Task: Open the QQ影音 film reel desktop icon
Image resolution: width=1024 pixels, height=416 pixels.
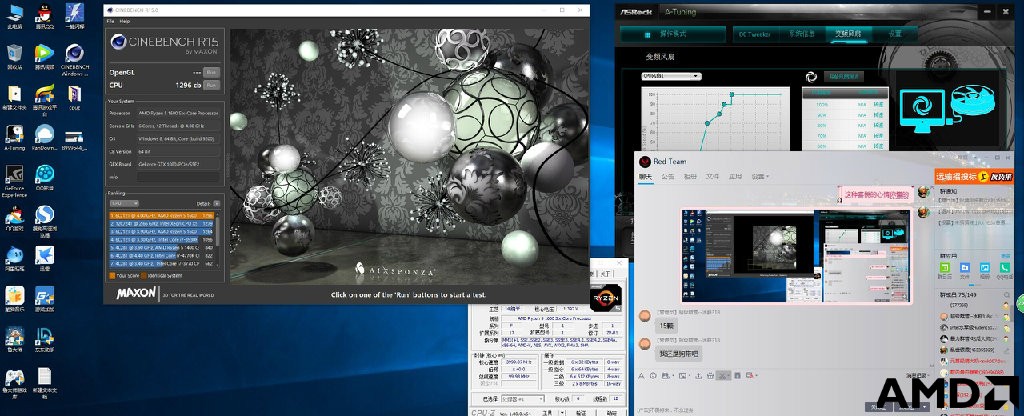Action: 44,176
